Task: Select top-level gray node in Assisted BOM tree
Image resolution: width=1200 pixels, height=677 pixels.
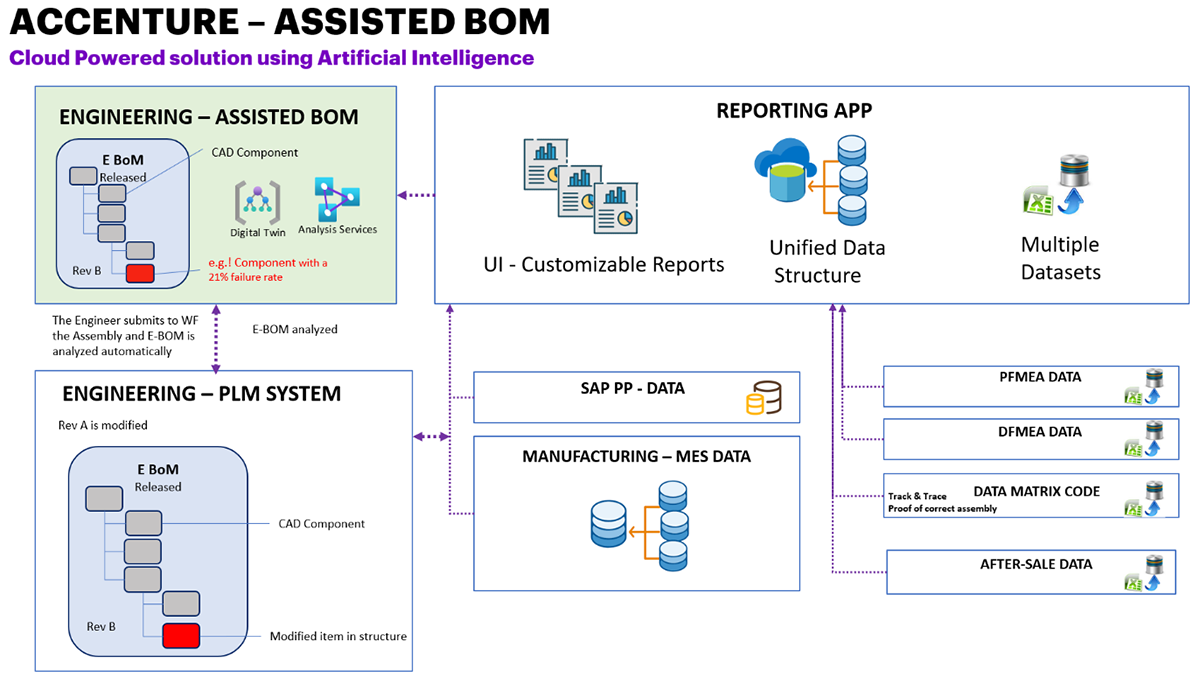Action: pyautogui.click(x=83, y=176)
